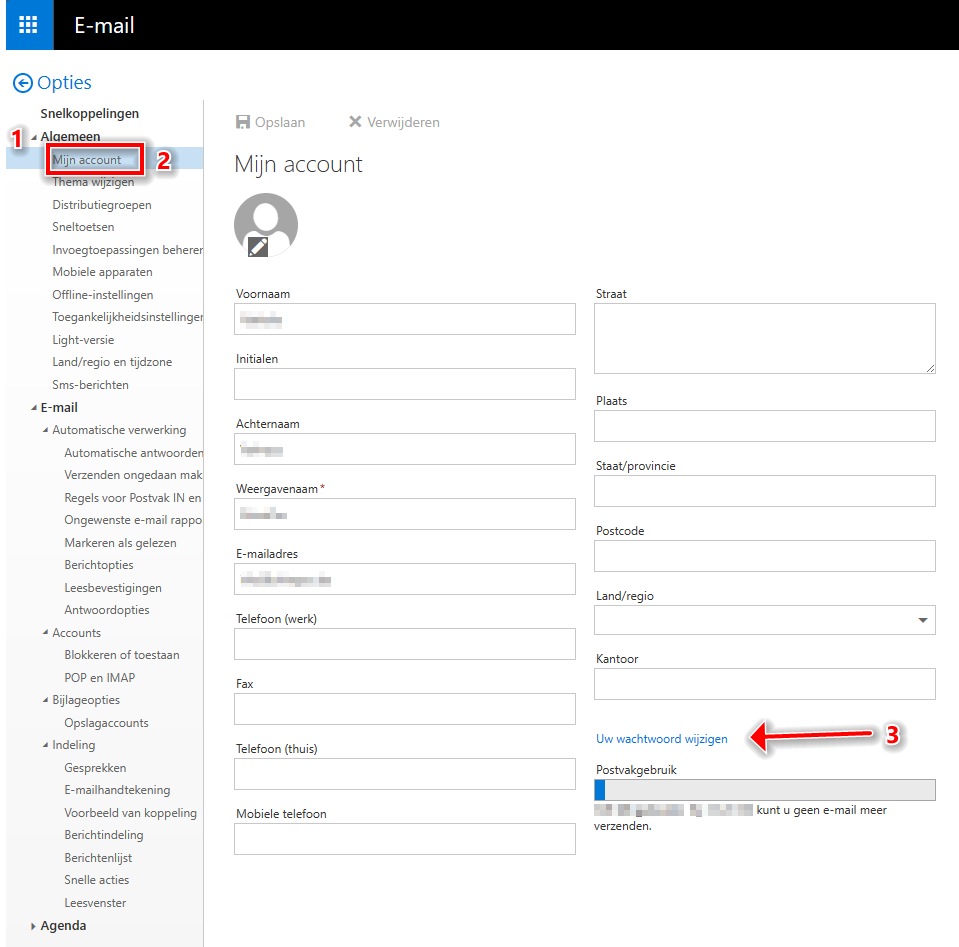
Task: Click the Straat text area
Action: (x=765, y=339)
